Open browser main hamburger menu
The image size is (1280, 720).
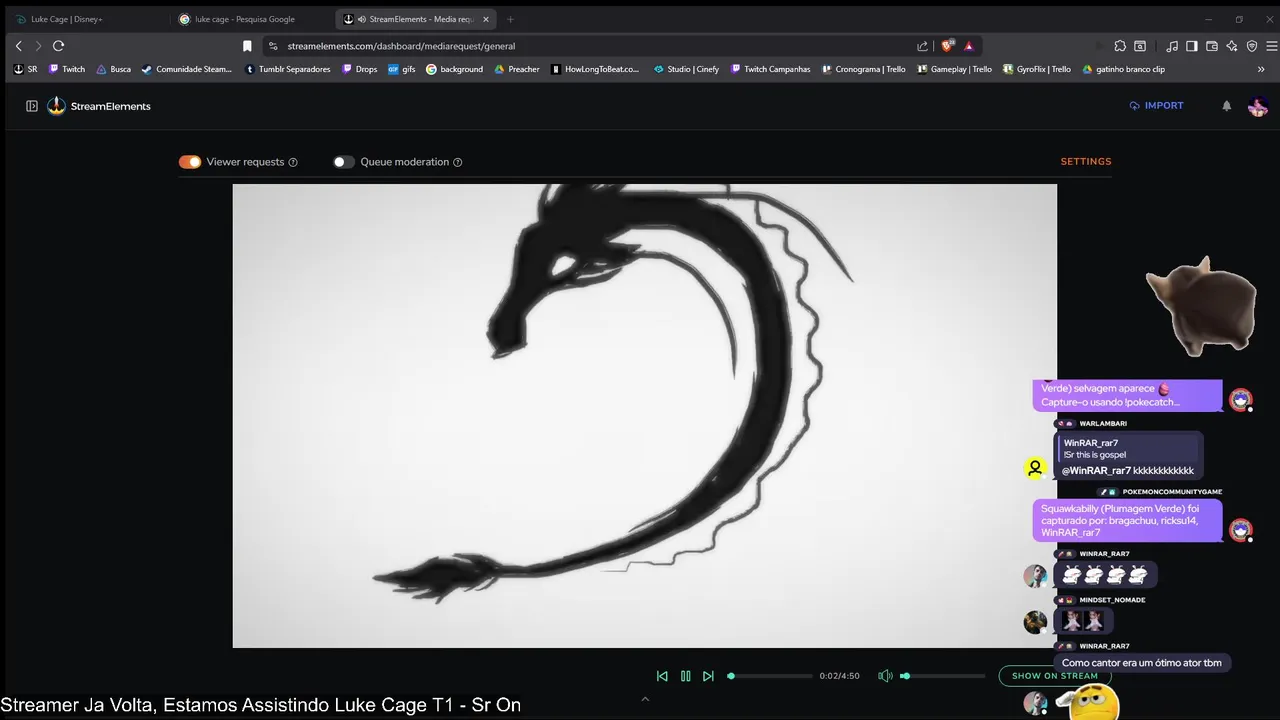tap(1272, 46)
